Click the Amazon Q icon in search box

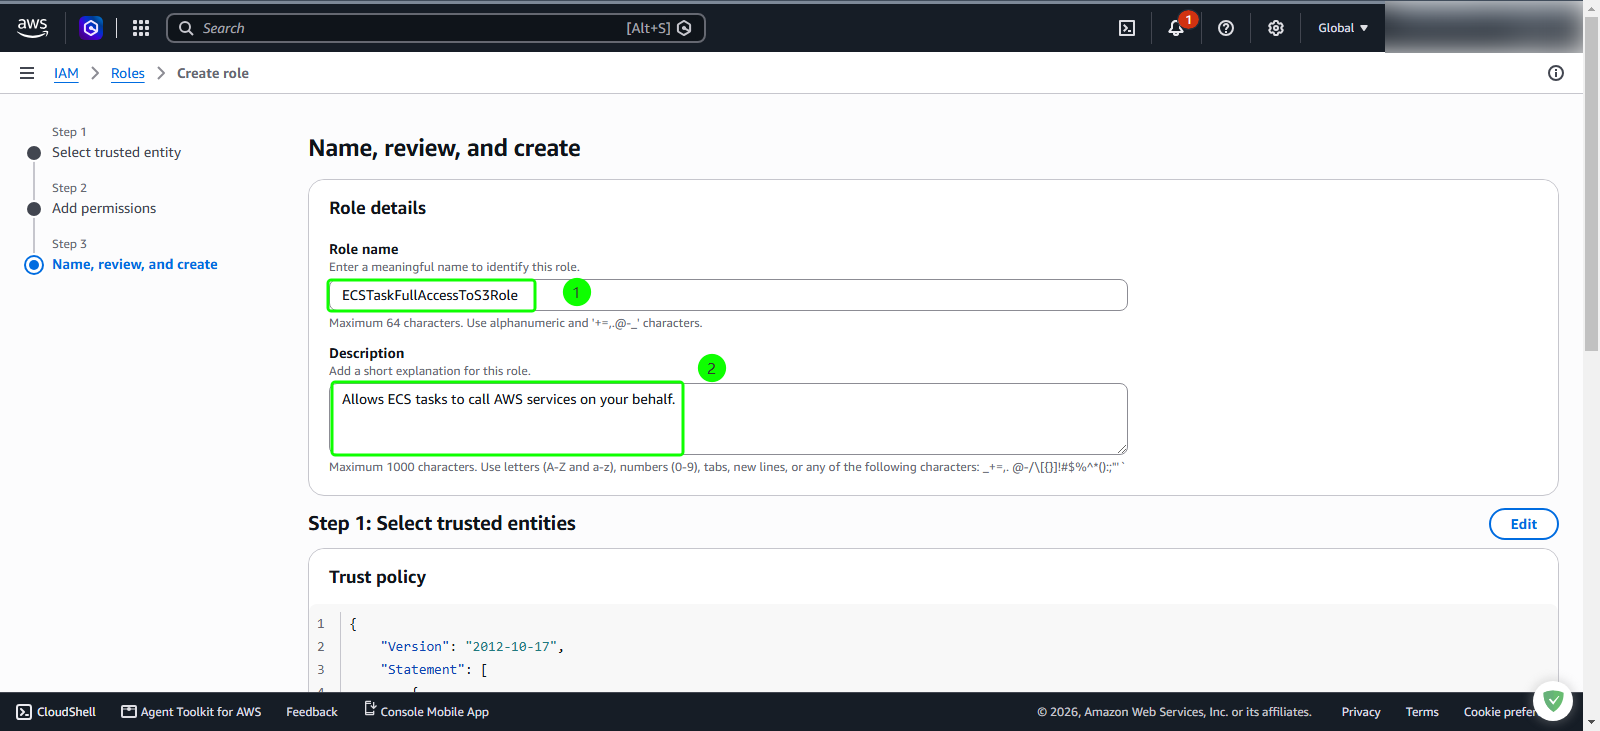(x=684, y=28)
